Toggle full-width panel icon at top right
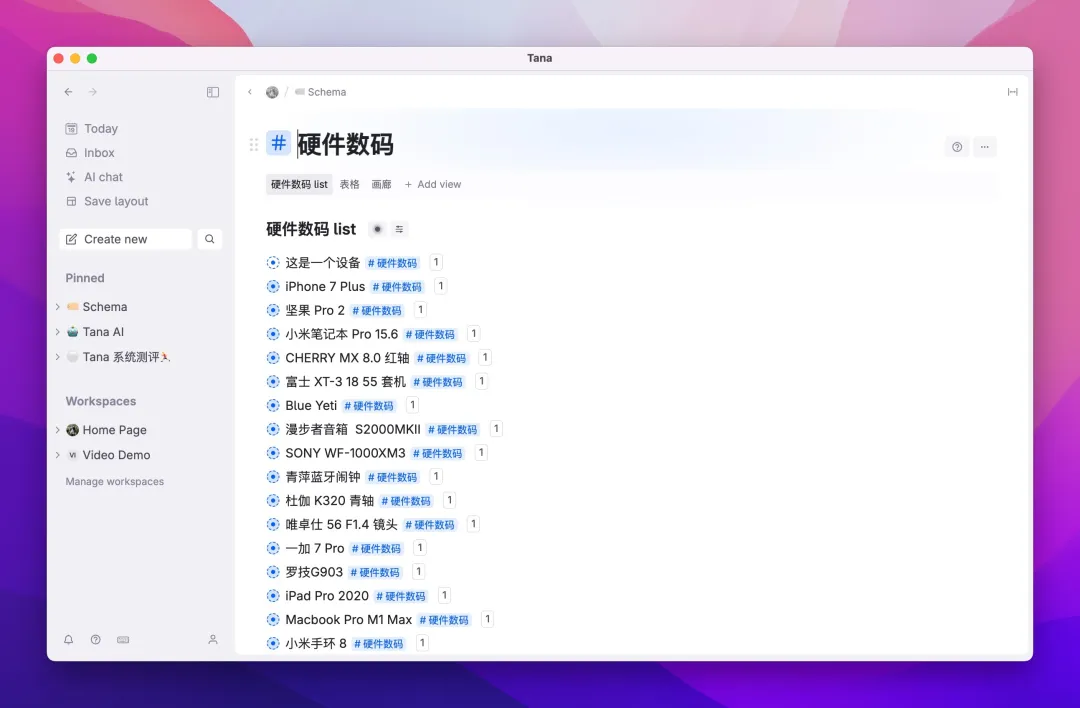 point(1012,92)
